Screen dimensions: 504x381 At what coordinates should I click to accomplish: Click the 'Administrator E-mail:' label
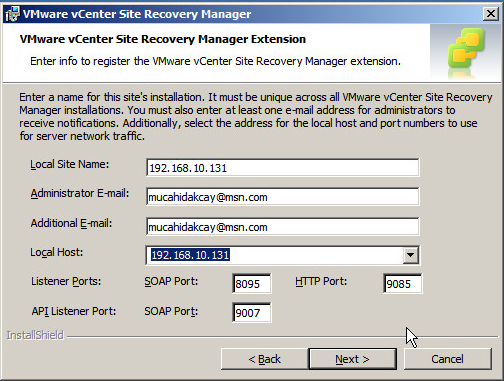[x=80, y=193]
